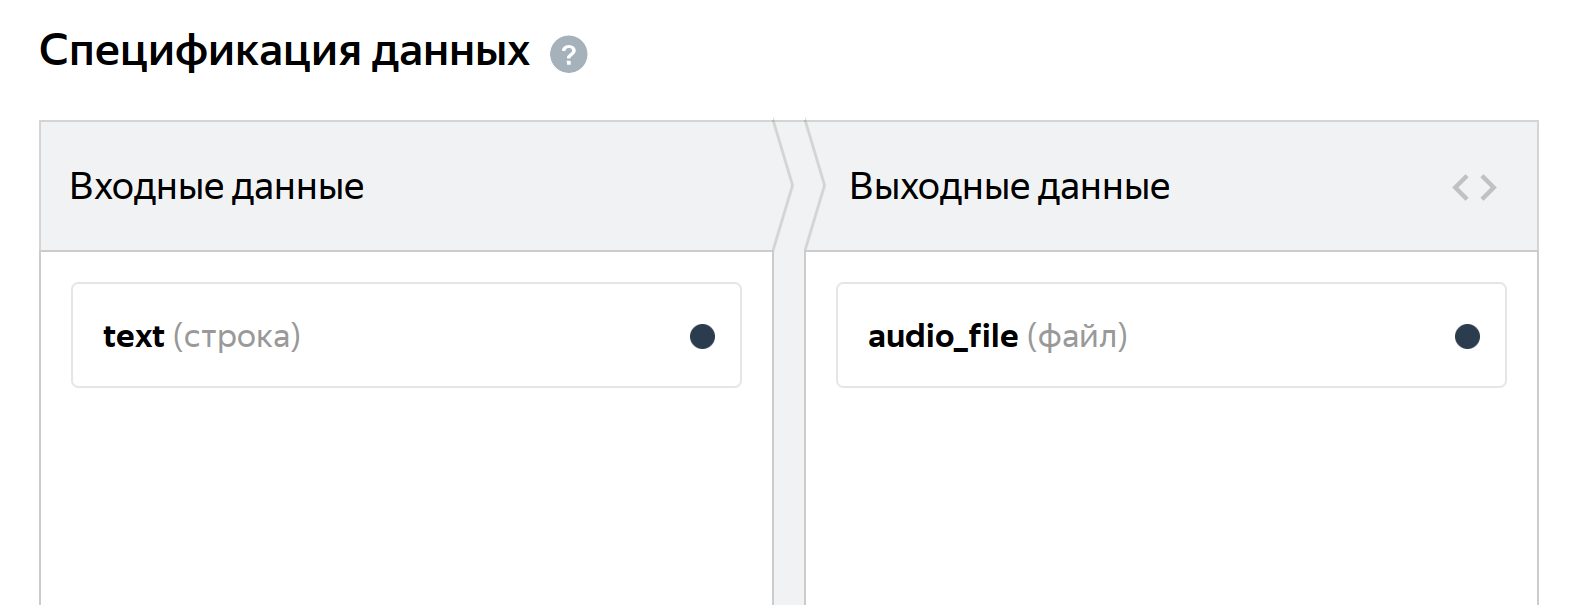1580x605 pixels.
Task: Click empty area below the audio_file field
Action: click(x=1171, y=495)
